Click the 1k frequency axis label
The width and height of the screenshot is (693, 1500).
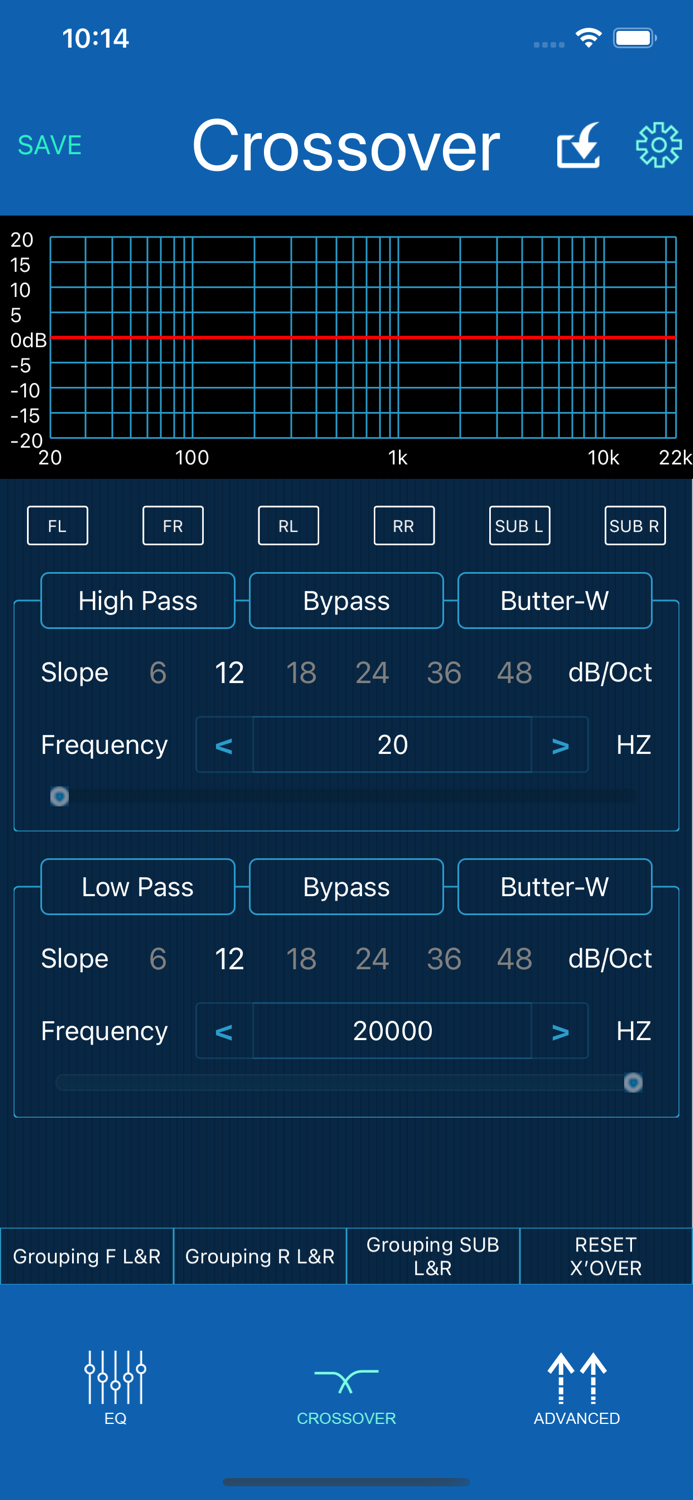pyautogui.click(x=398, y=458)
